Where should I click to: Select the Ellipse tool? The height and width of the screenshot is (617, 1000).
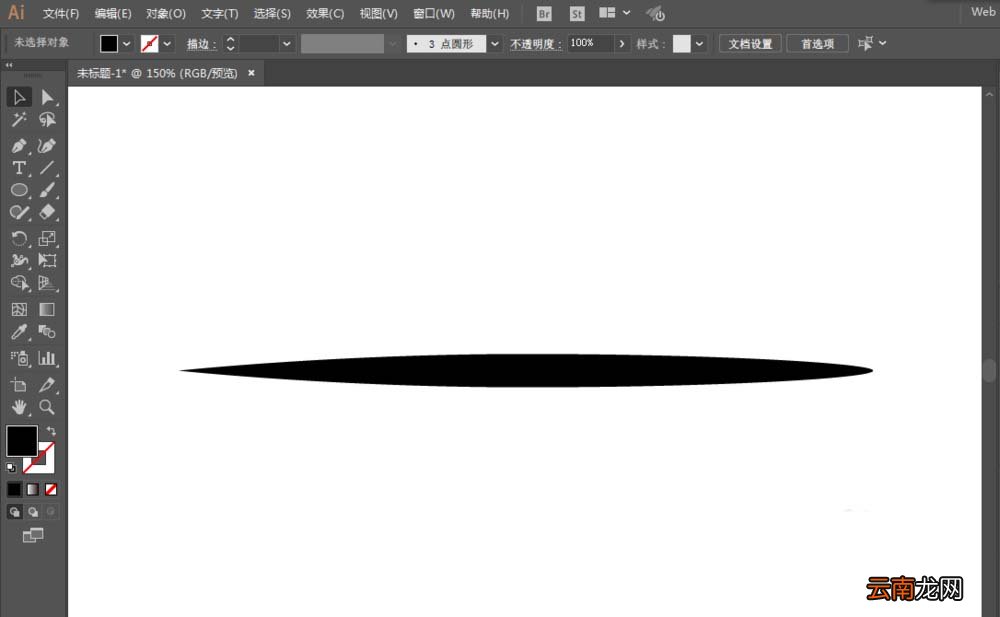[19, 190]
